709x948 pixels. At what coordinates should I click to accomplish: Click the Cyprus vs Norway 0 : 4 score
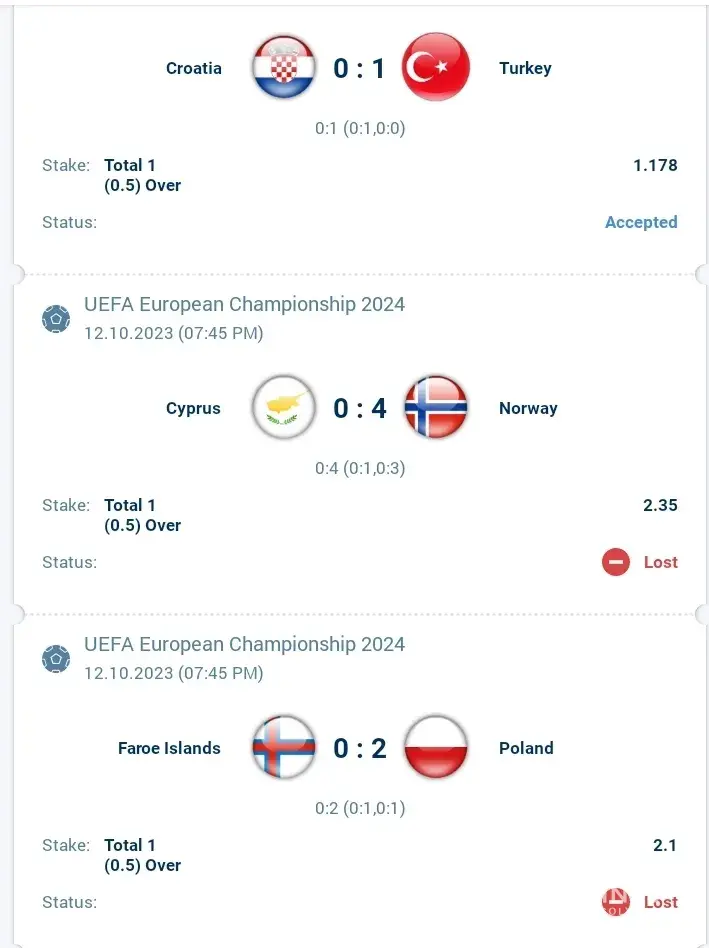coord(360,408)
